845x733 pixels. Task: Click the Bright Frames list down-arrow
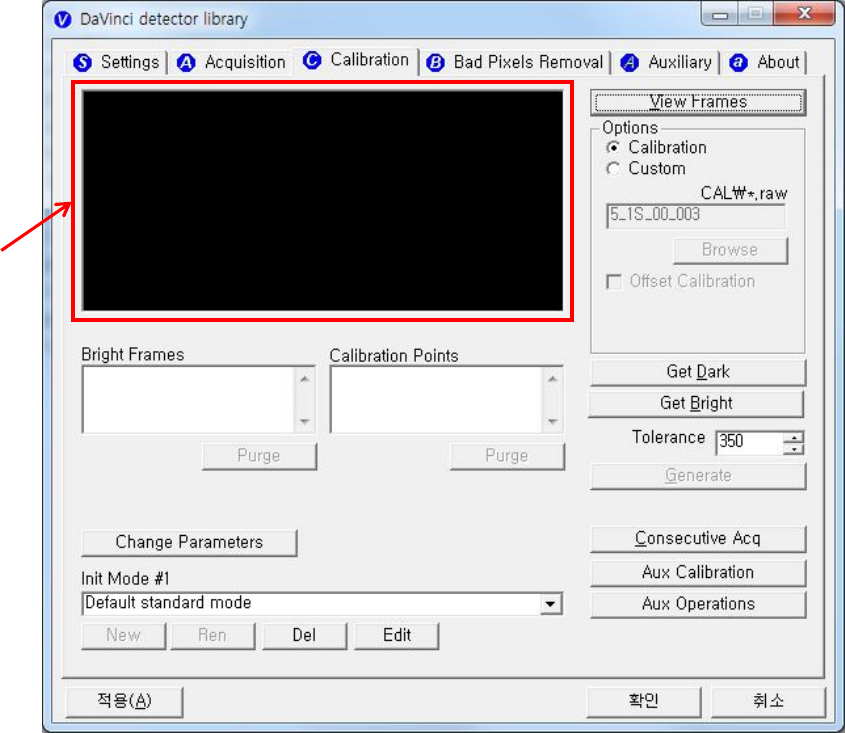coord(305,421)
